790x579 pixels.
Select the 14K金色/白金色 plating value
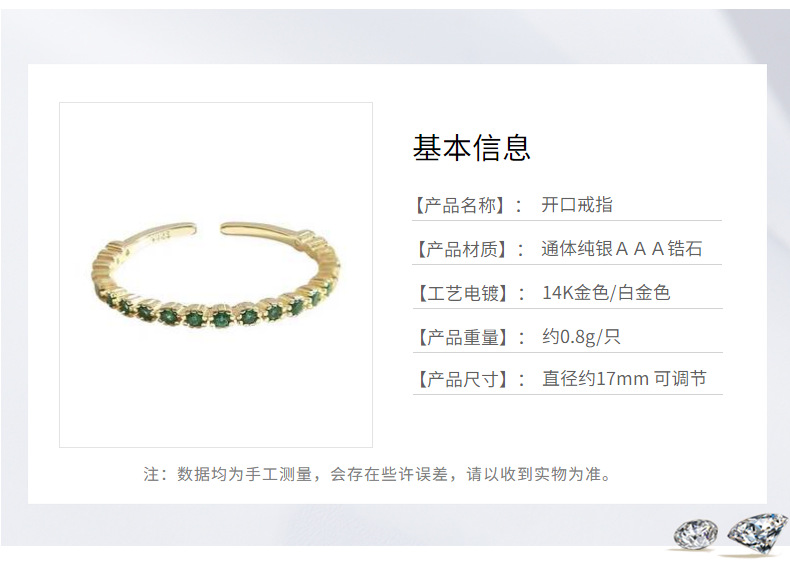pyautogui.click(x=606, y=293)
